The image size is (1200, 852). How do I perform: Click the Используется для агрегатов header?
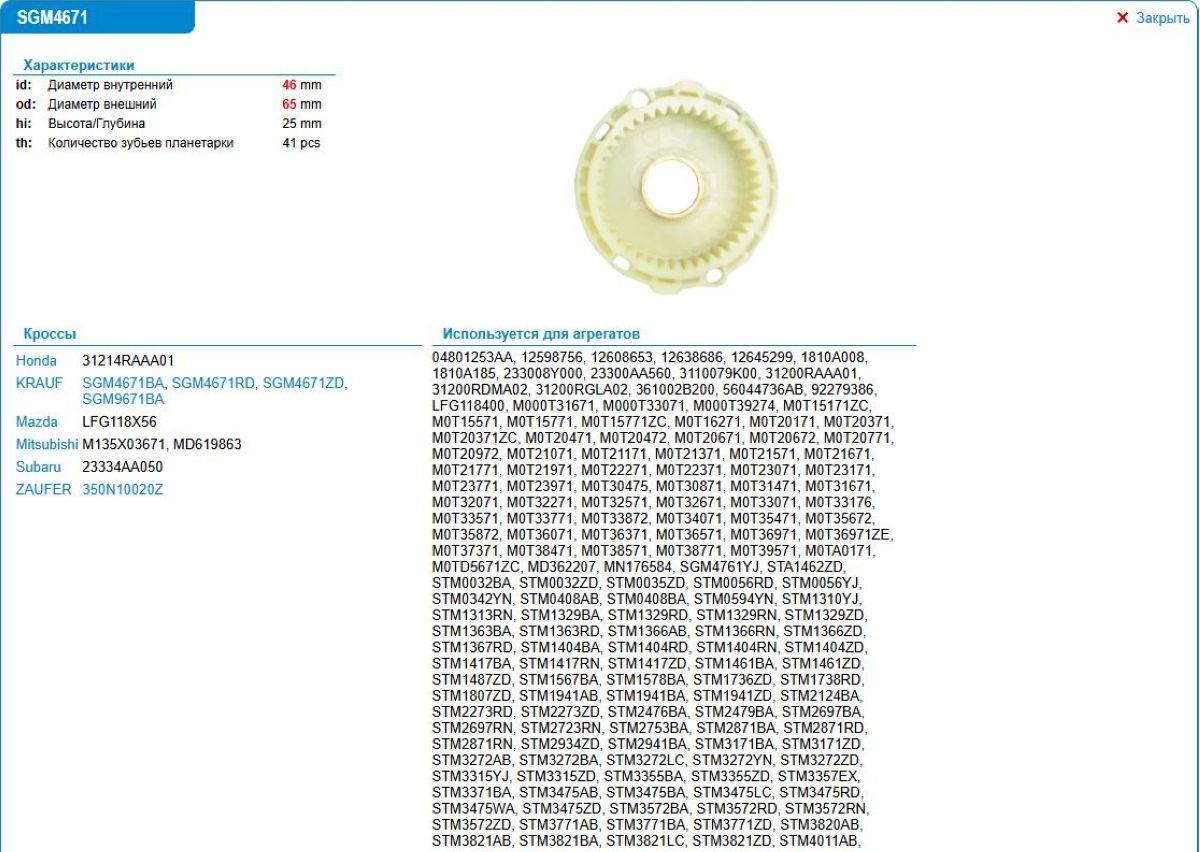[x=541, y=334]
